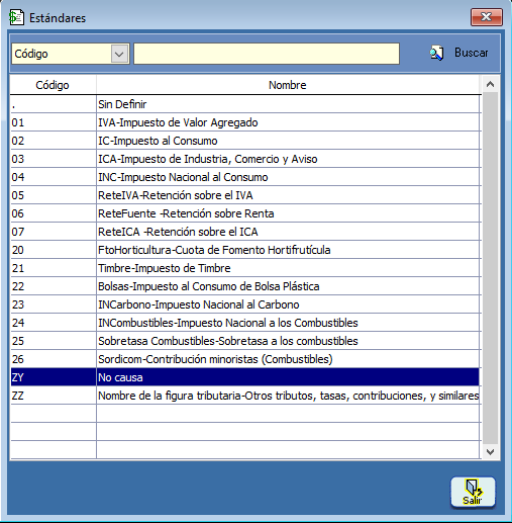Select the highlighted No causa row
This screenshot has height=523, width=512.
[245, 377]
